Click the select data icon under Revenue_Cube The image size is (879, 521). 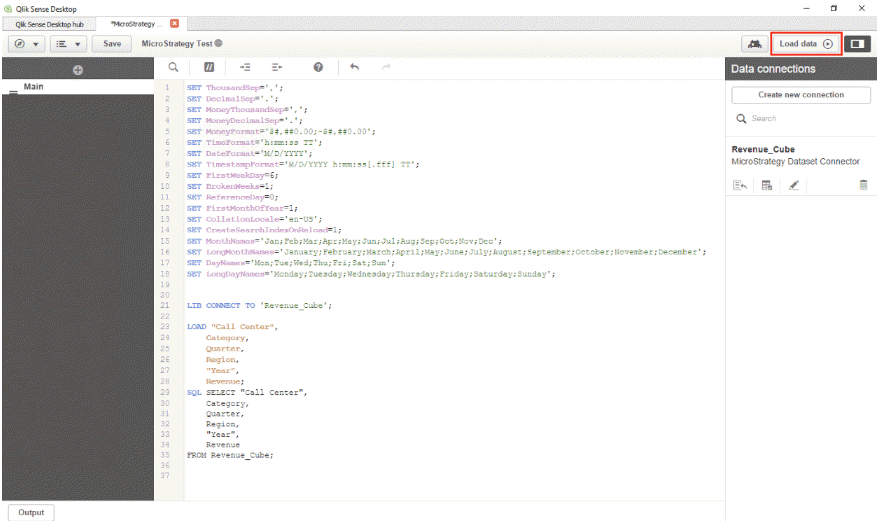click(766, 185)
